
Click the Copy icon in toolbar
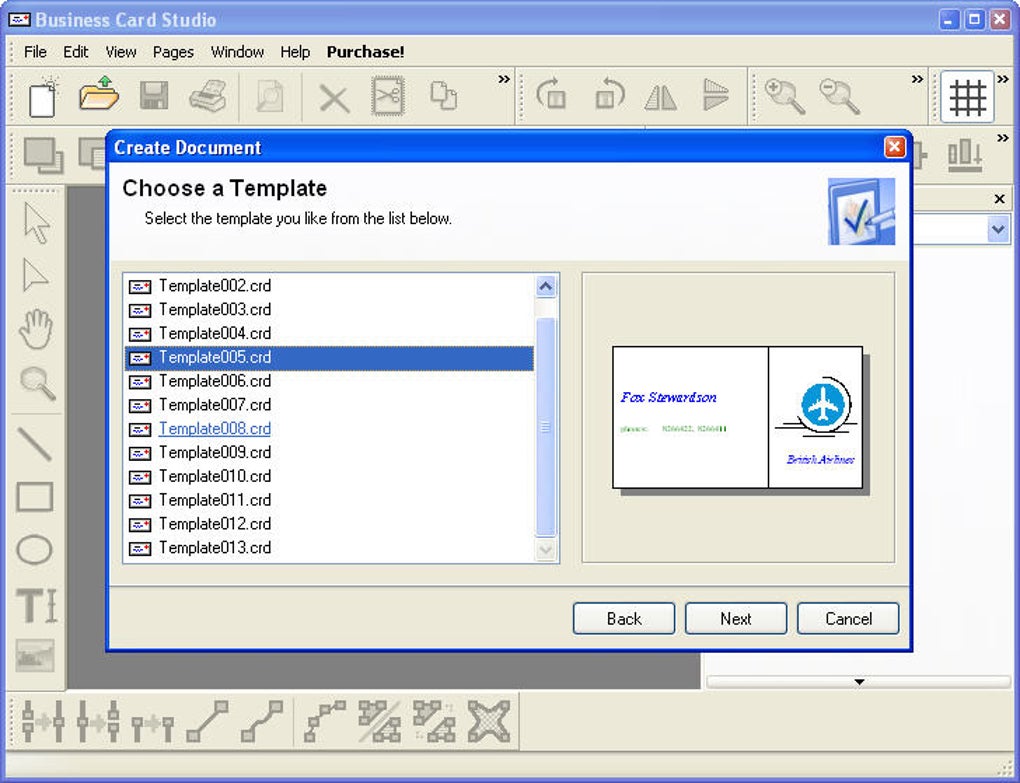click(444, 96)
